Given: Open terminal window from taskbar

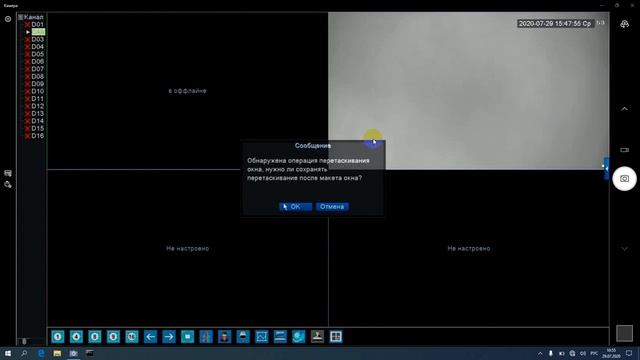Looking at the screenshot, I should point(89,353).
